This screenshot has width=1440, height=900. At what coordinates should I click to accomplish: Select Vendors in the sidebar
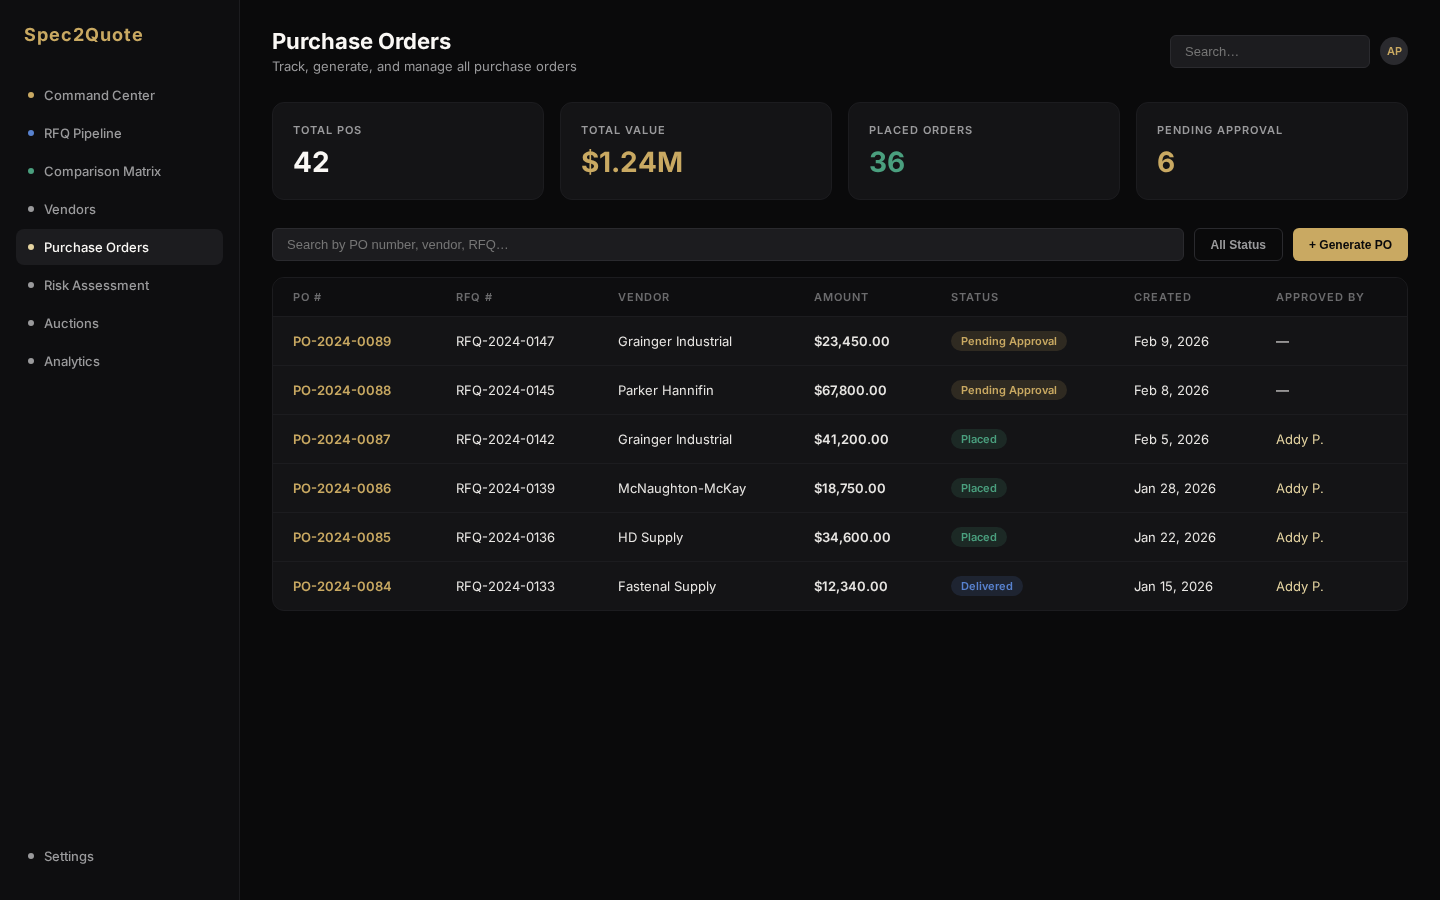click(x=70, y=209)
